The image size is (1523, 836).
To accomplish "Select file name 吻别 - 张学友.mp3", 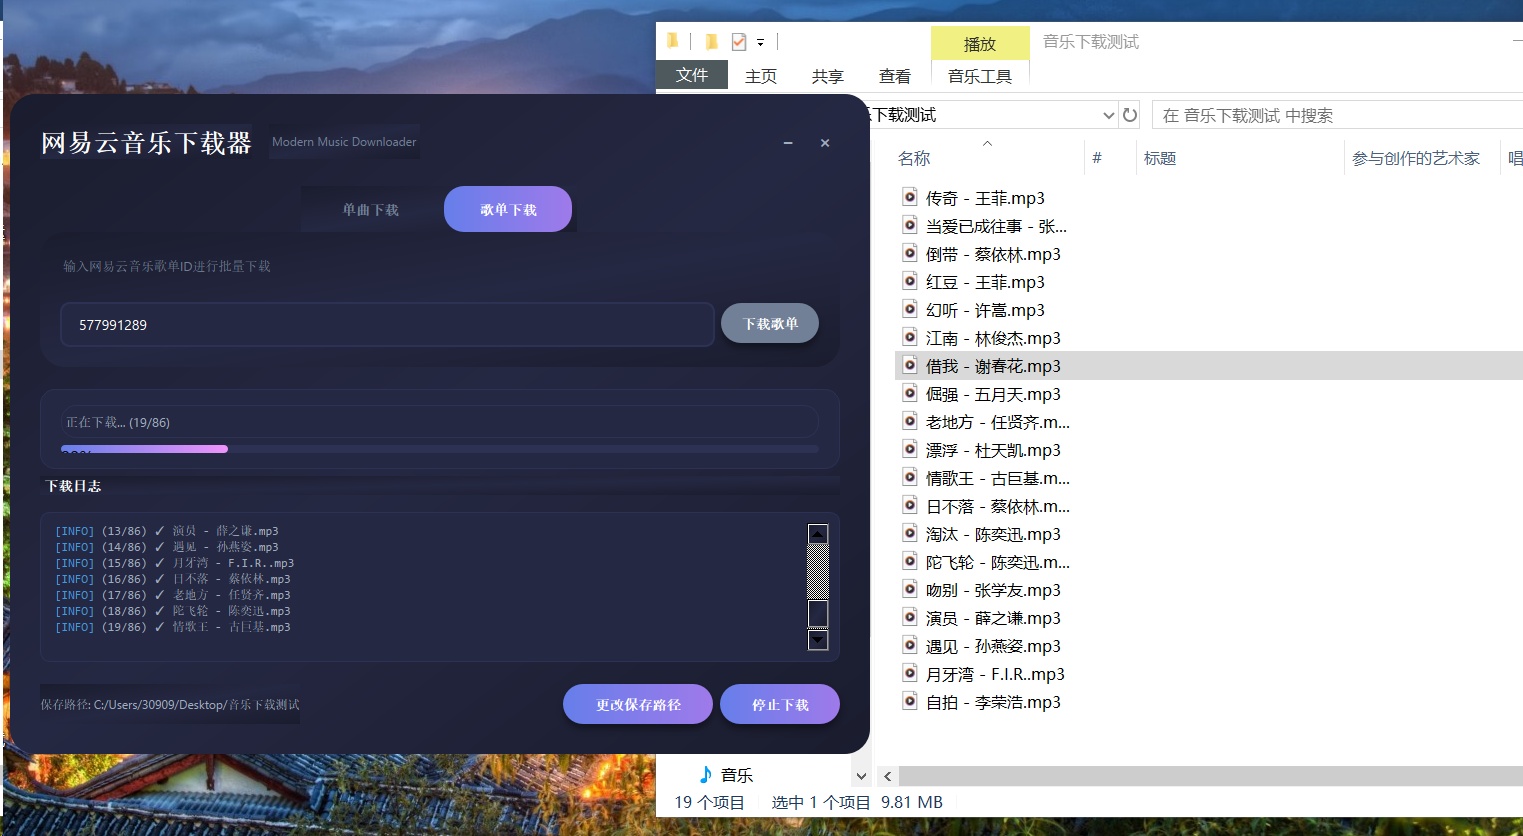I will [993, 590].
